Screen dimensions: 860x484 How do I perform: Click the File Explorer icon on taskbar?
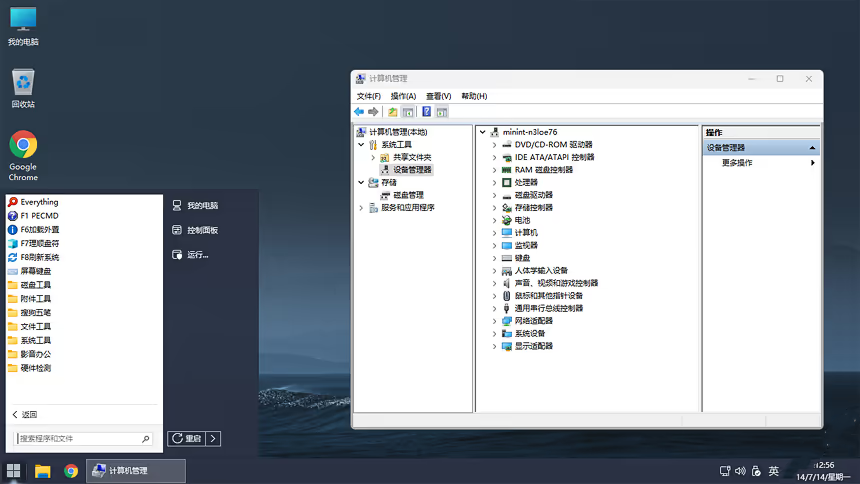[43, 470]
